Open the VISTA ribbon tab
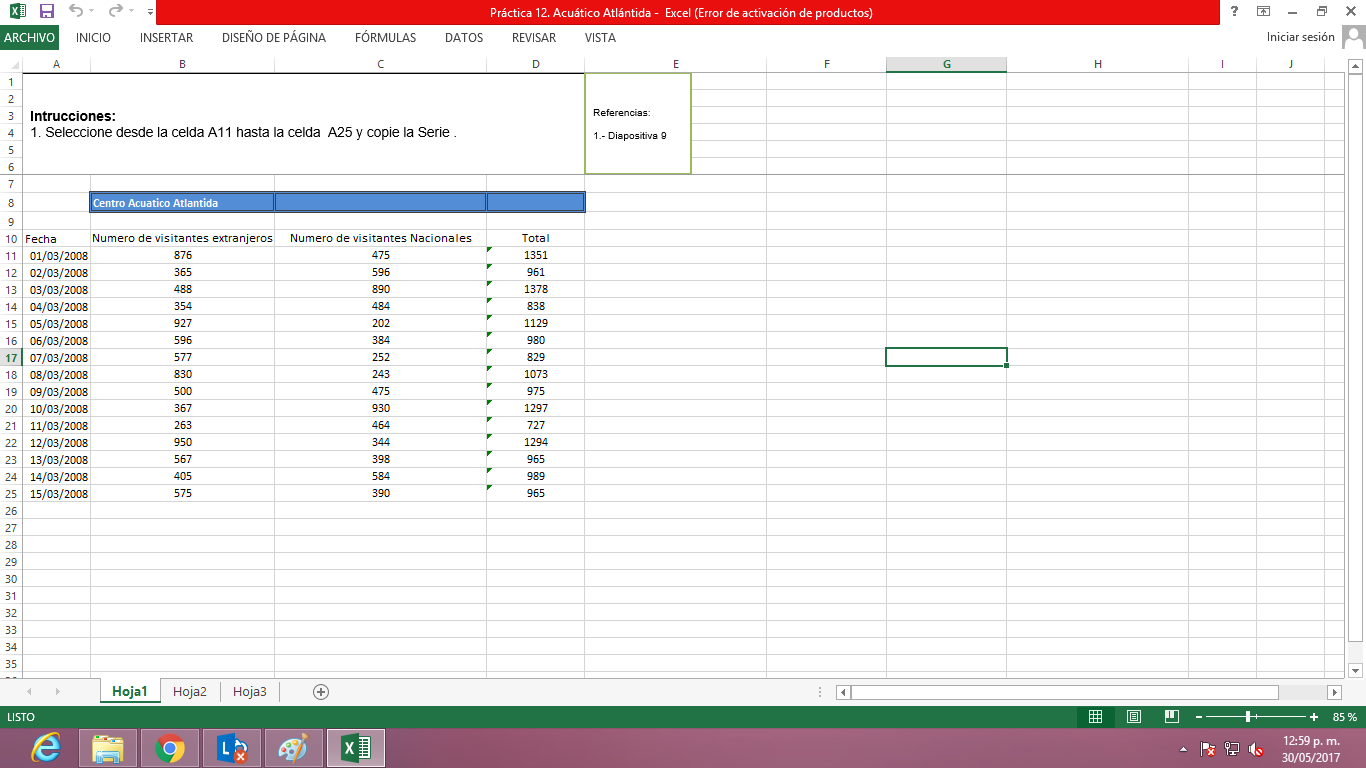The height and width of the screenshot is (768, 1366). [600, 38]
